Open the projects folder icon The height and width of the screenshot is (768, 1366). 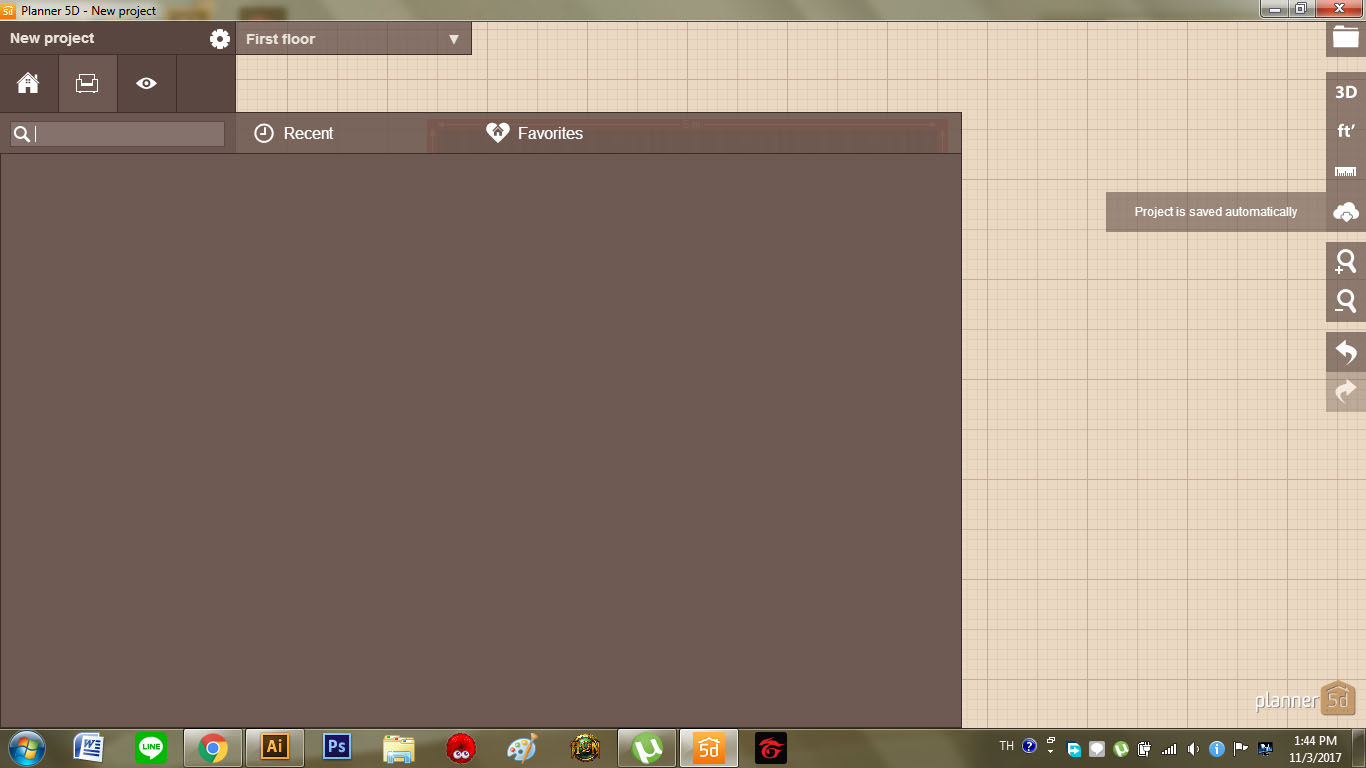click(1346, 38)
